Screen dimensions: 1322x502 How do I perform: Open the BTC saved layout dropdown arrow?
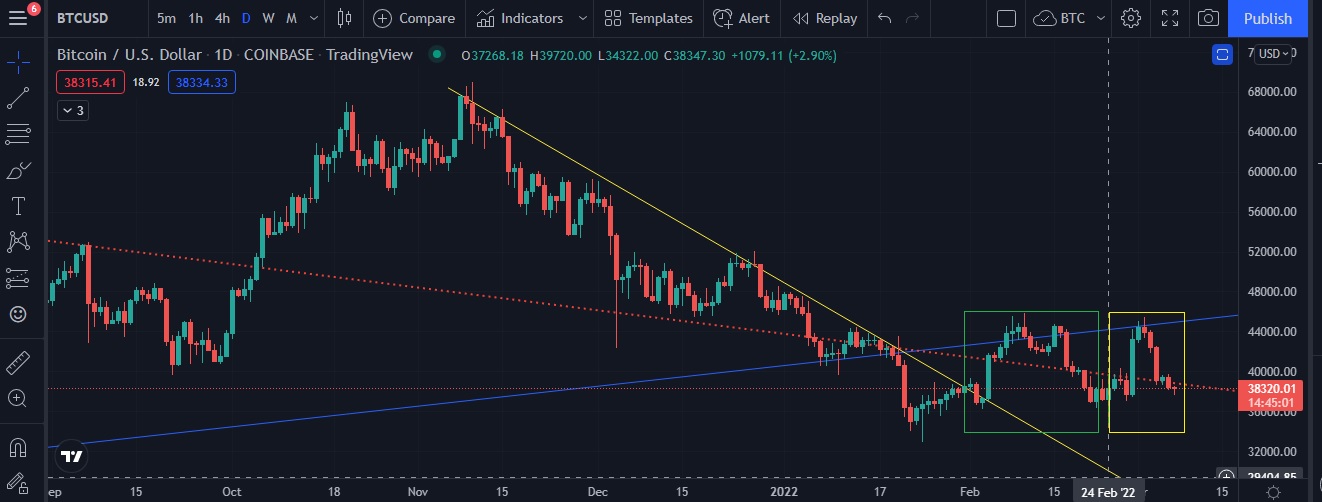1101,18
